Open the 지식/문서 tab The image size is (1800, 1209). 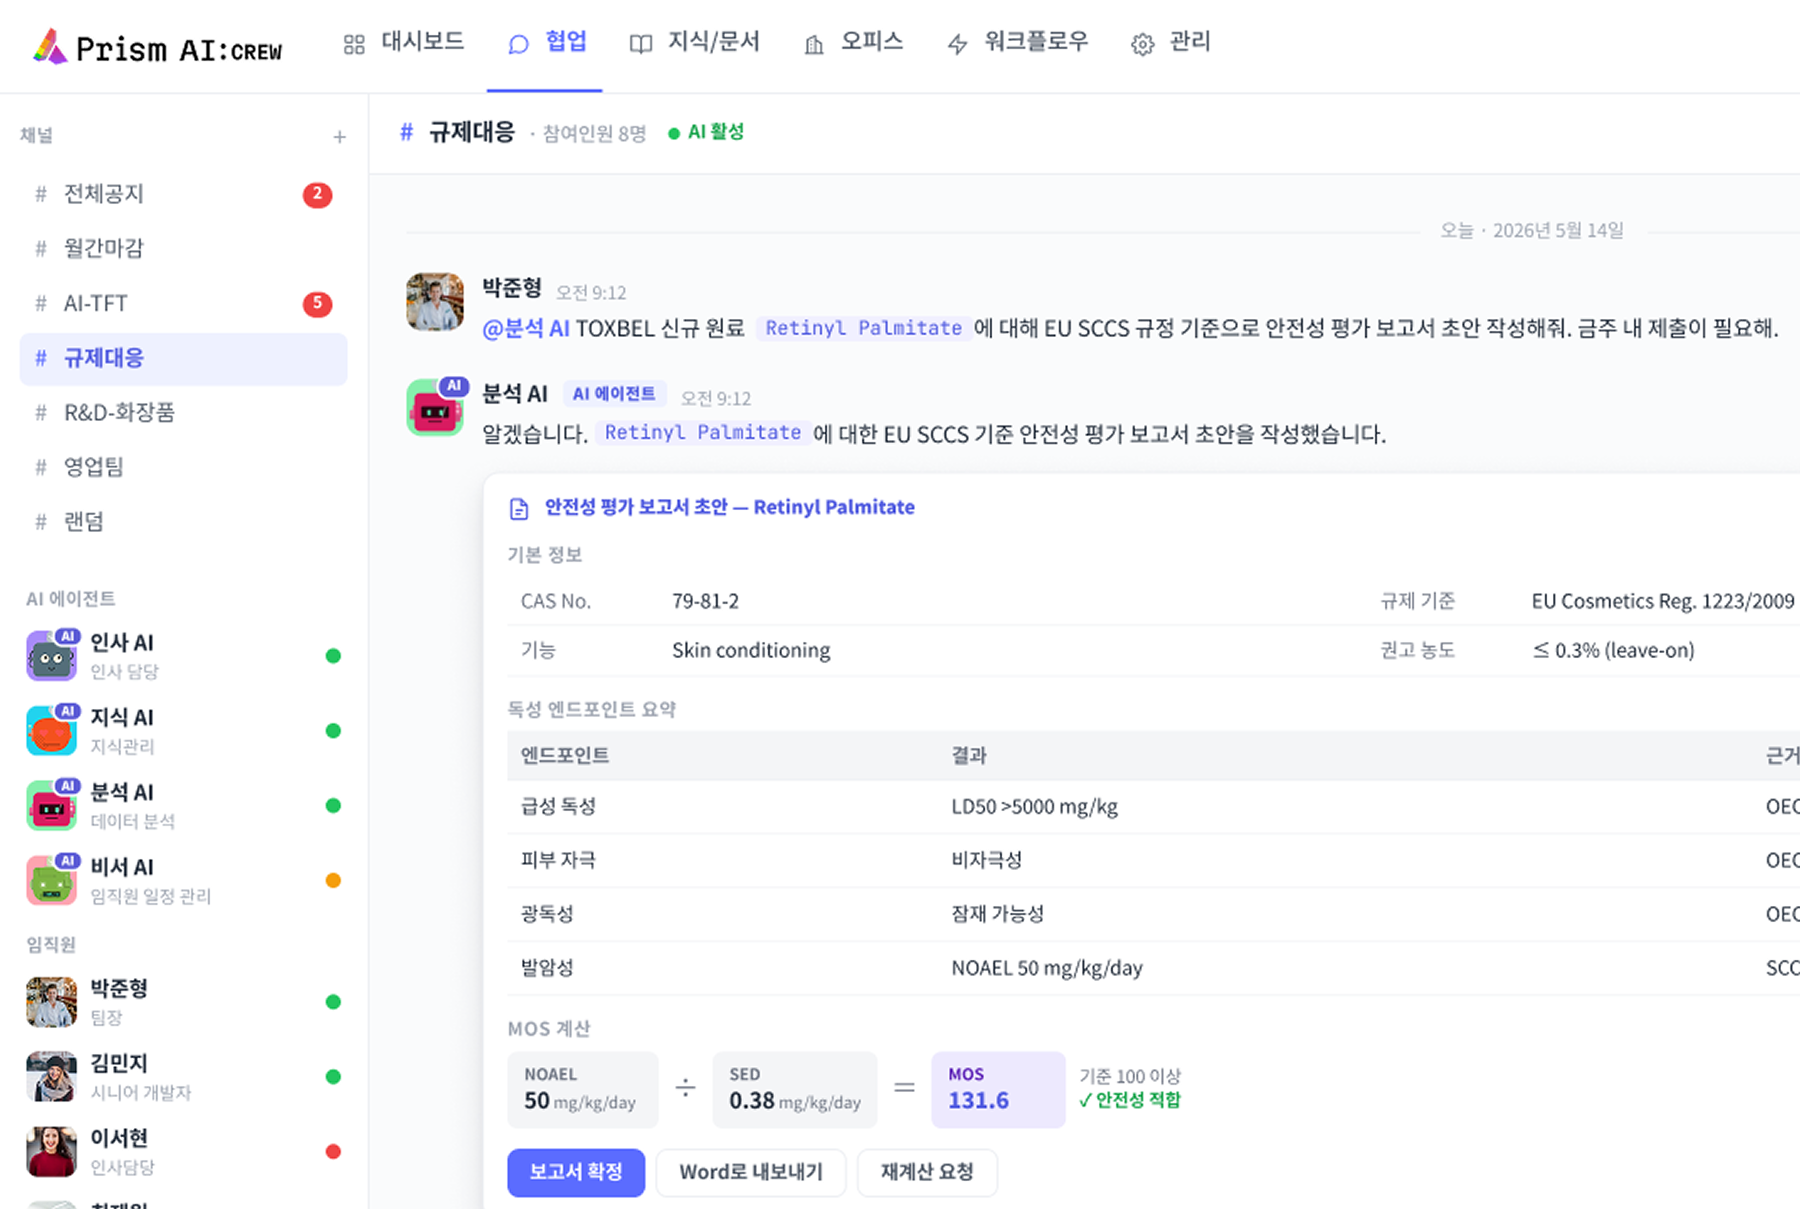coord(695,42)
